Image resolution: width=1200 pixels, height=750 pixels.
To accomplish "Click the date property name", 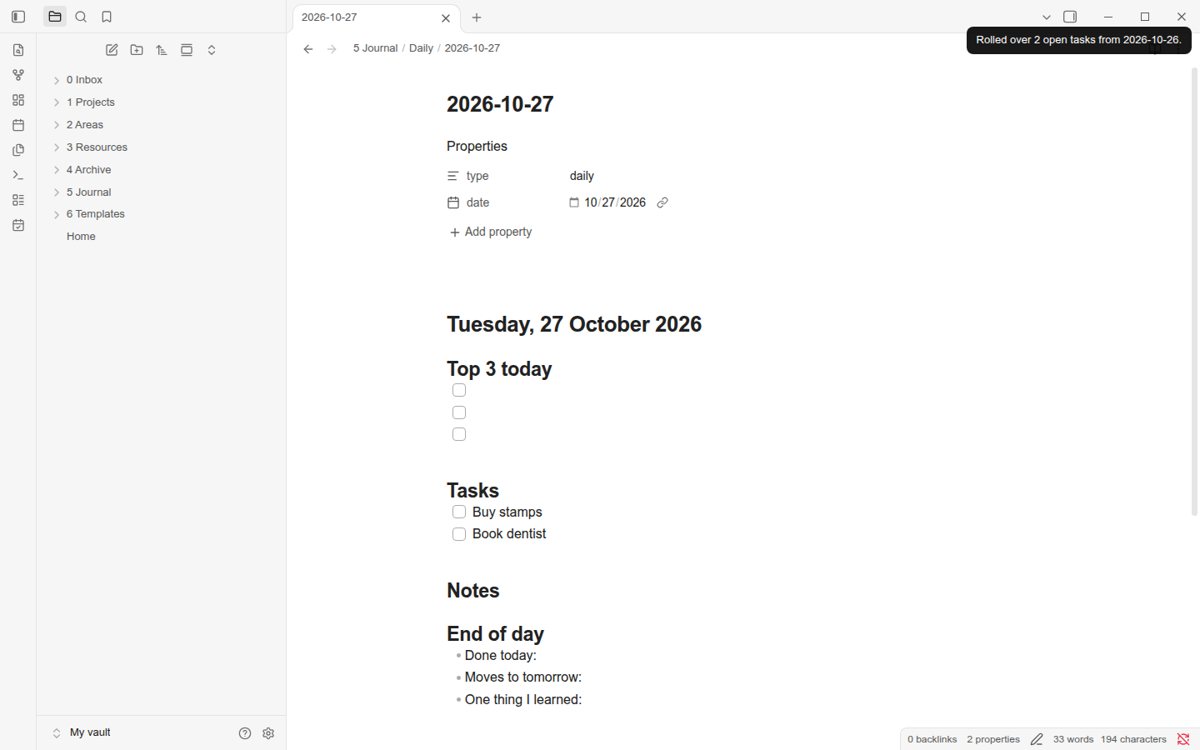I will (478, 202).
